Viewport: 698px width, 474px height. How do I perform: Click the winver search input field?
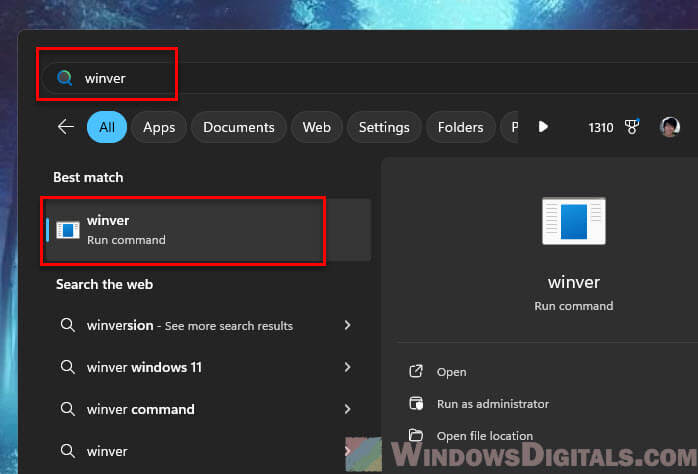click(369, 78)
